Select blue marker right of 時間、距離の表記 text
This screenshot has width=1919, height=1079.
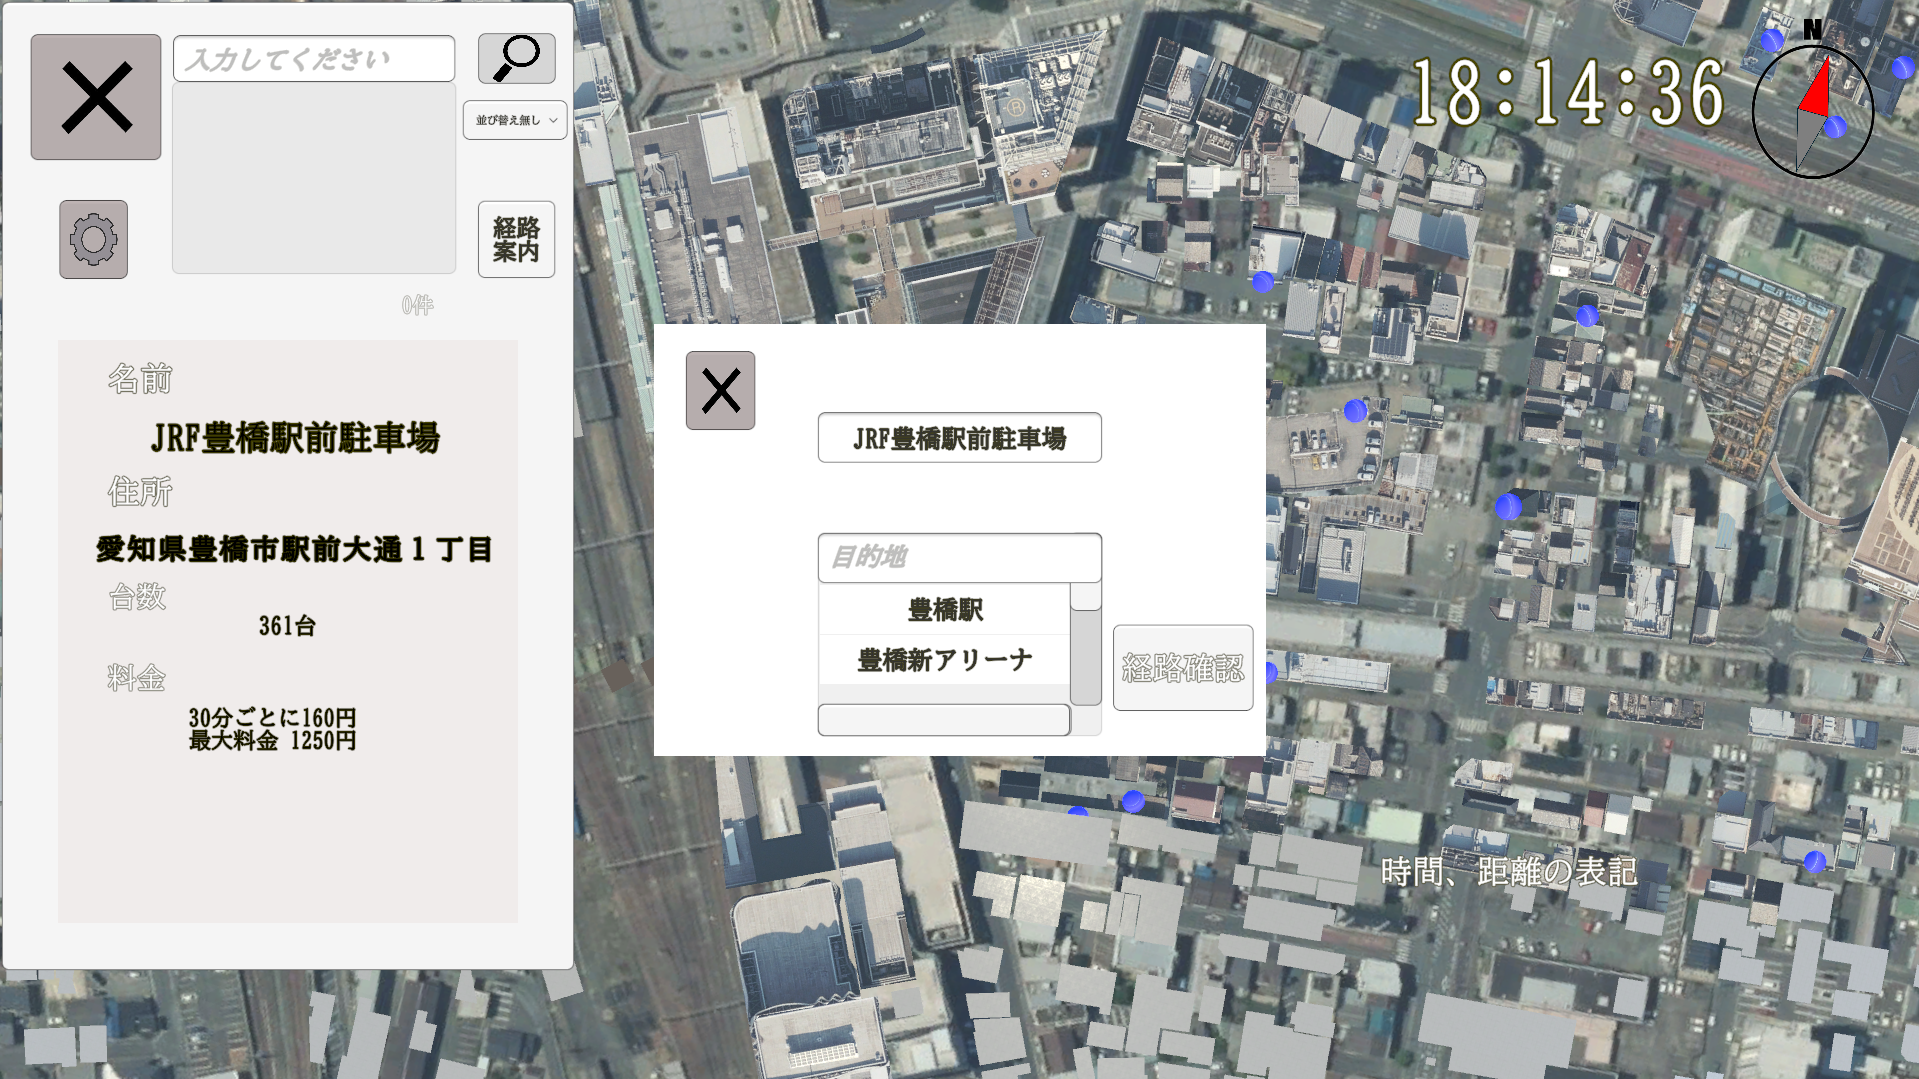click(1814, 861)
